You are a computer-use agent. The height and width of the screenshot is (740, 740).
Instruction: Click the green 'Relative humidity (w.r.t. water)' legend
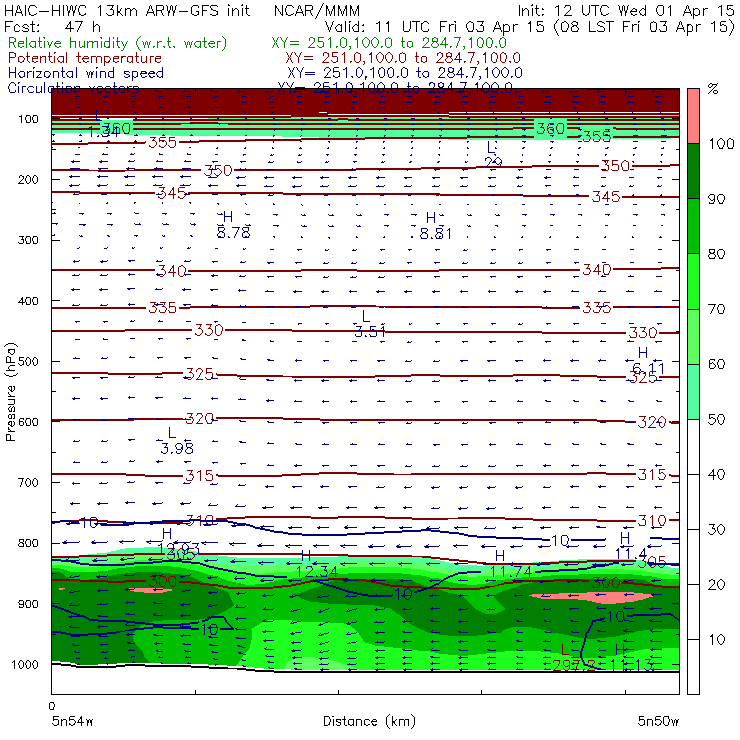pyautogui.click(x=118, y=43)
